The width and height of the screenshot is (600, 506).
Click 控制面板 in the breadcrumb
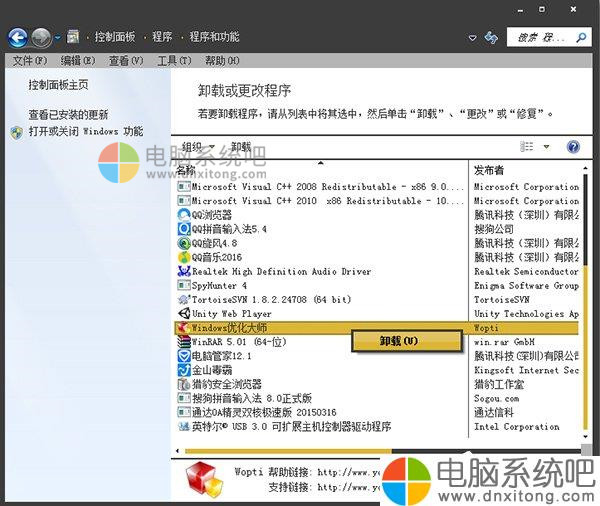tap(115, 37)
